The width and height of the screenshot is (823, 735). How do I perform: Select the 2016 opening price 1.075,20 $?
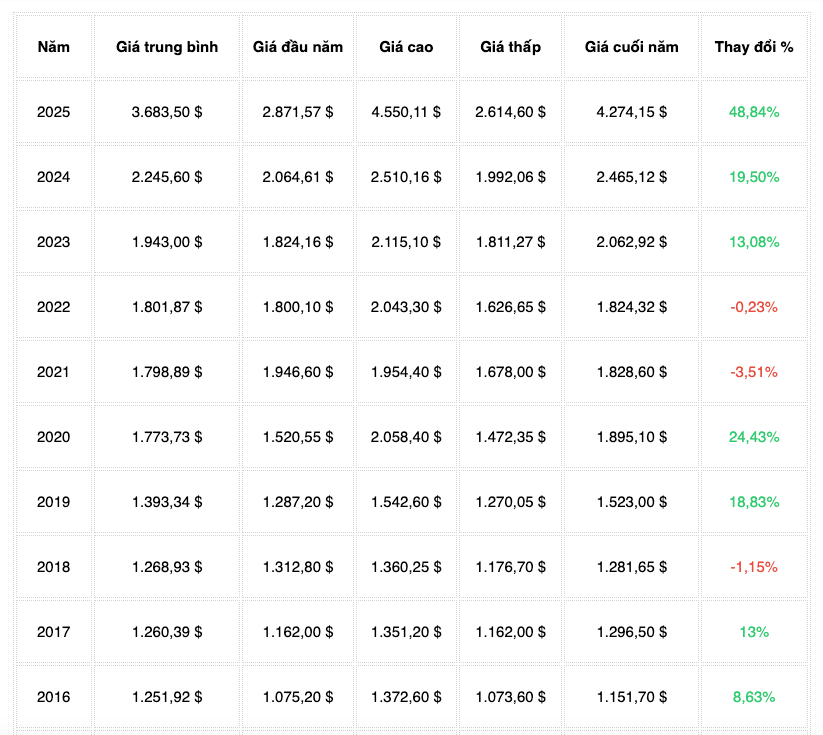pos(298,697)
